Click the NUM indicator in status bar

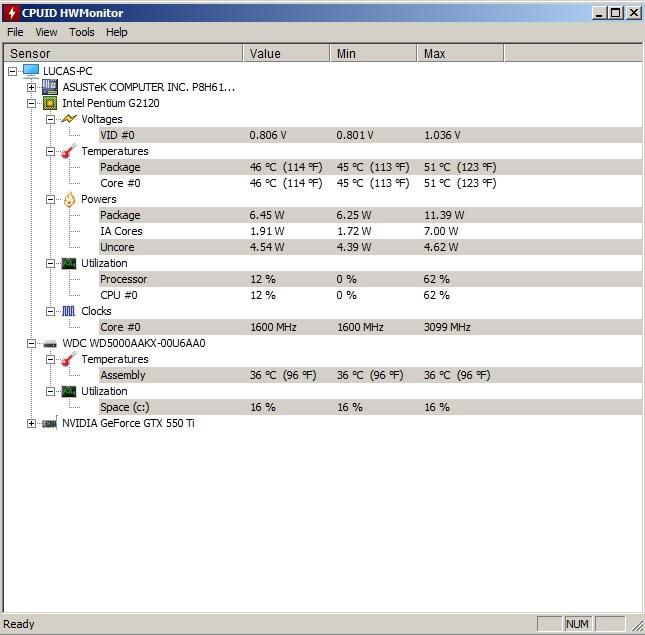point(577,624)
